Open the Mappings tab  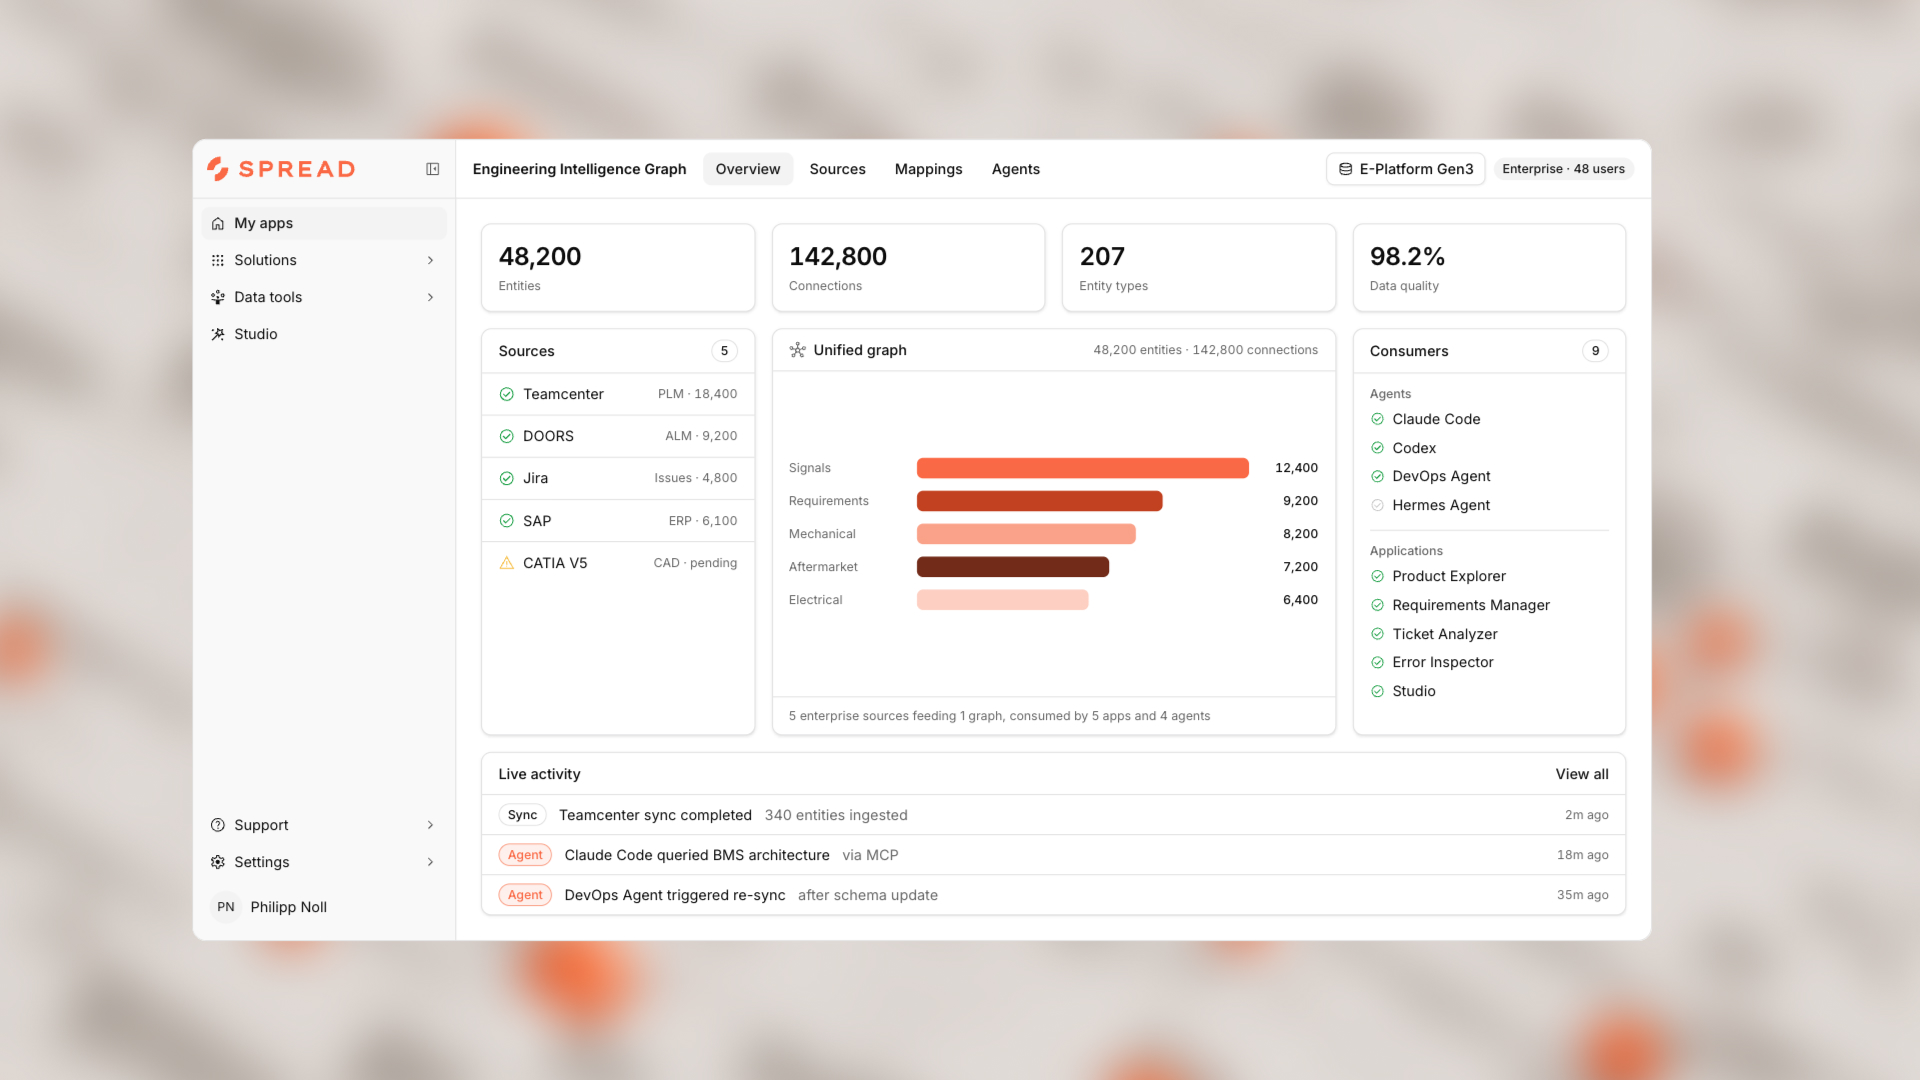928,169
